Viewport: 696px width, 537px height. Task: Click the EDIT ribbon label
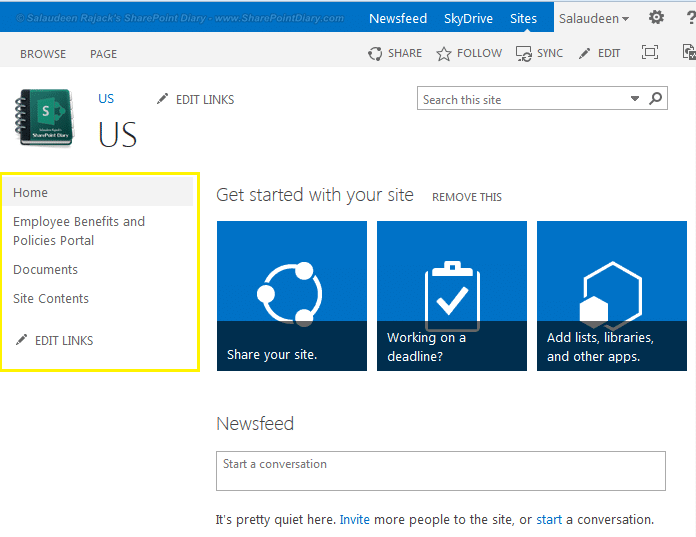(609, 53)
